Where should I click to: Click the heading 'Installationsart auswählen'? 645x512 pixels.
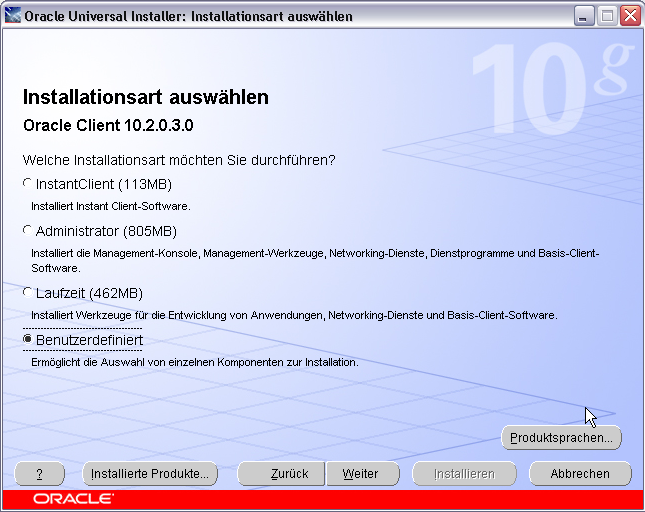coord(146,97)
